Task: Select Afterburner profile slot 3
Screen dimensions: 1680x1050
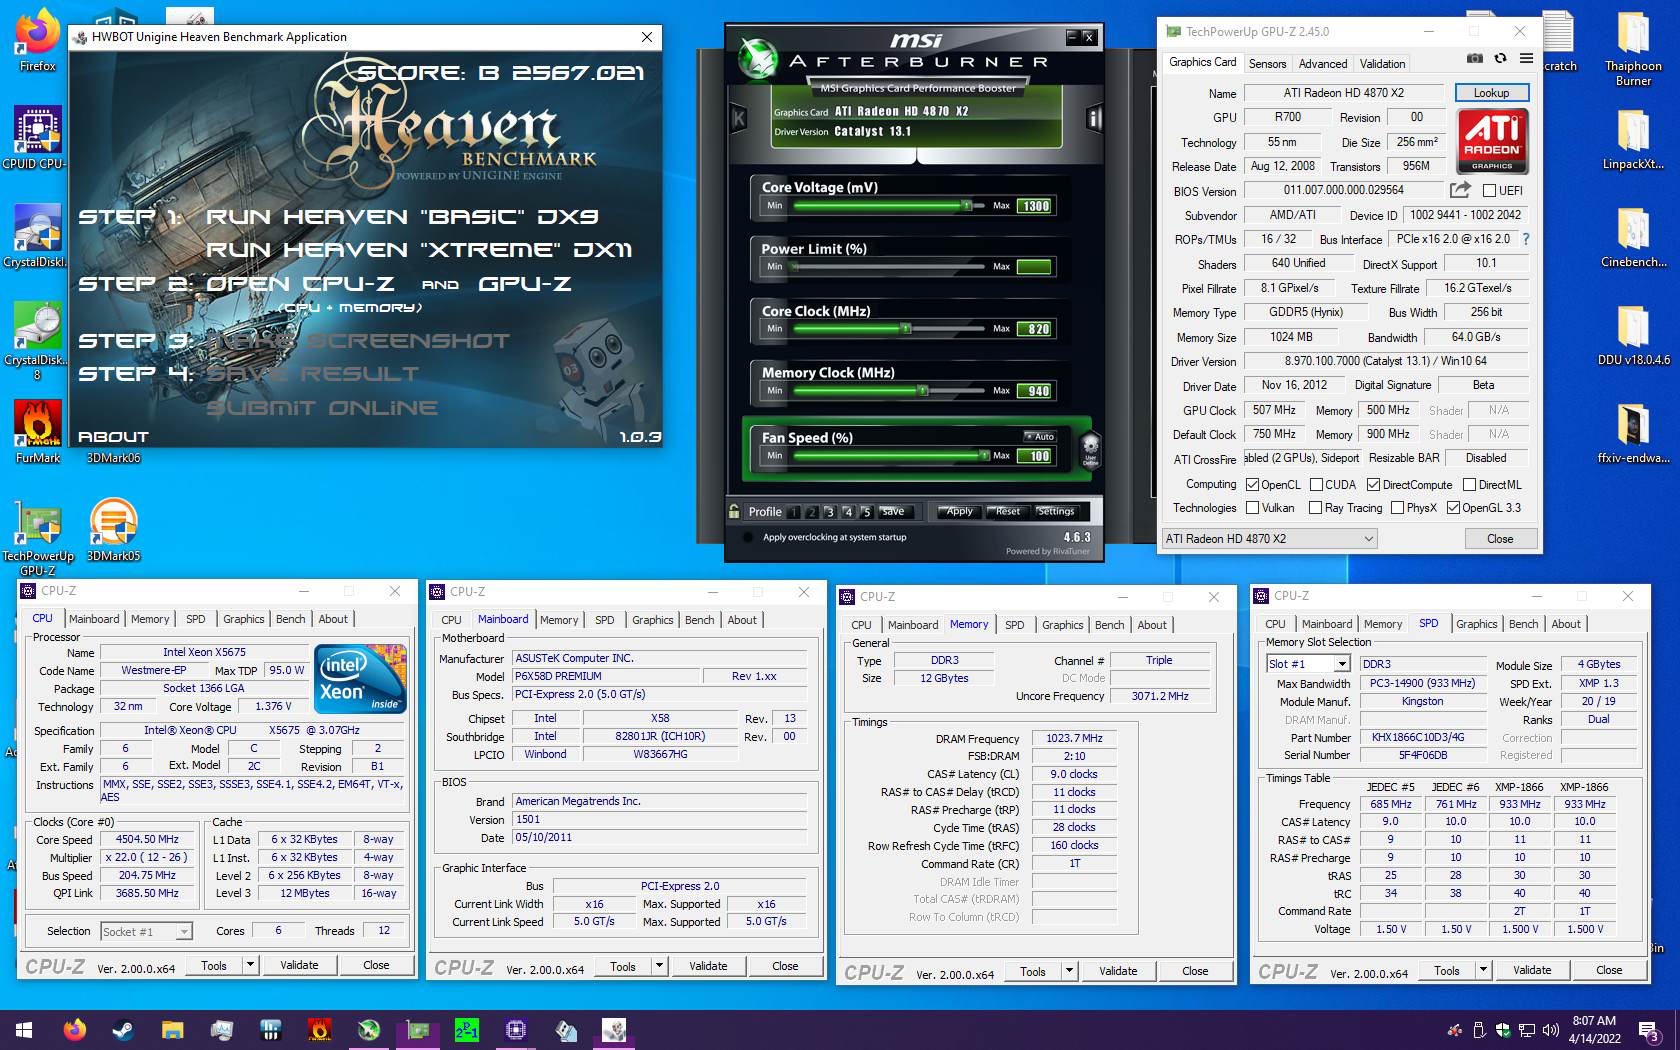Action: click(830, 512)
